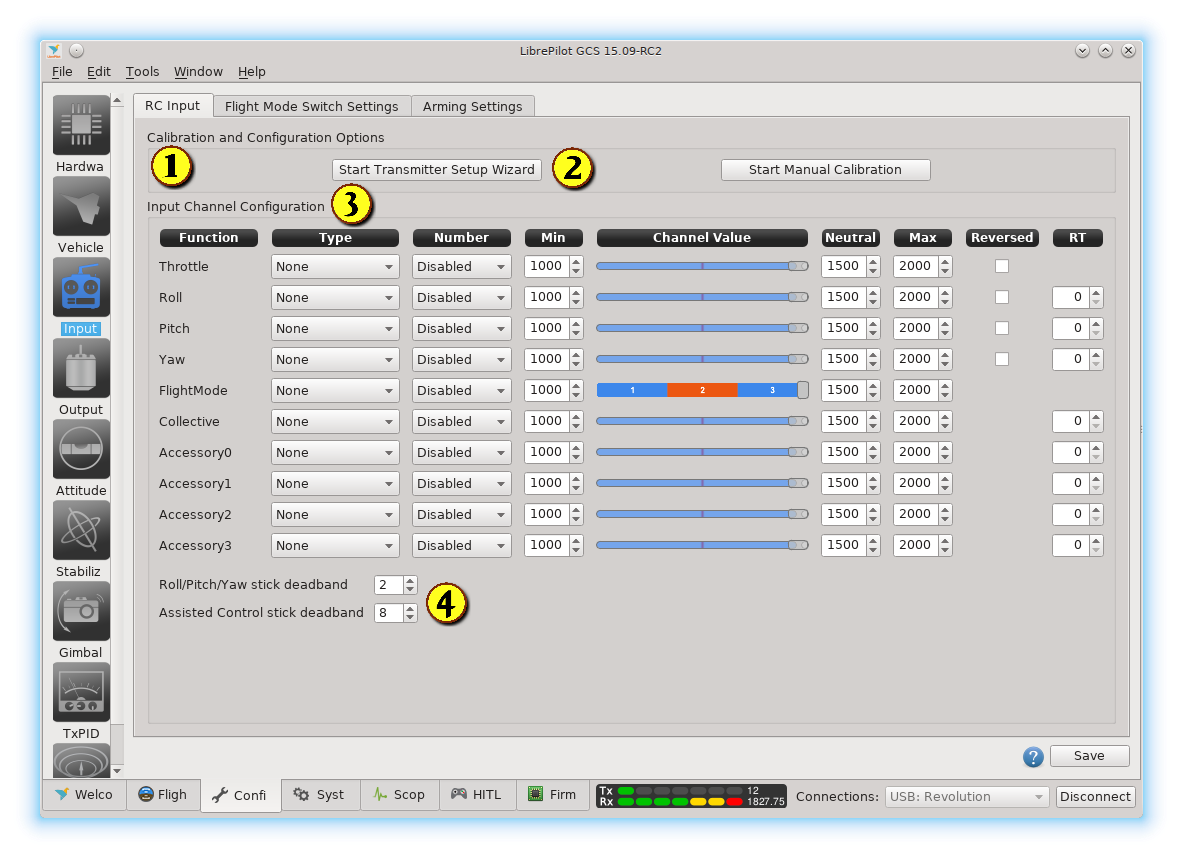Open the Pitch Number dropdown
This screenshot has height=858, width=1183.
coord(462,328)
